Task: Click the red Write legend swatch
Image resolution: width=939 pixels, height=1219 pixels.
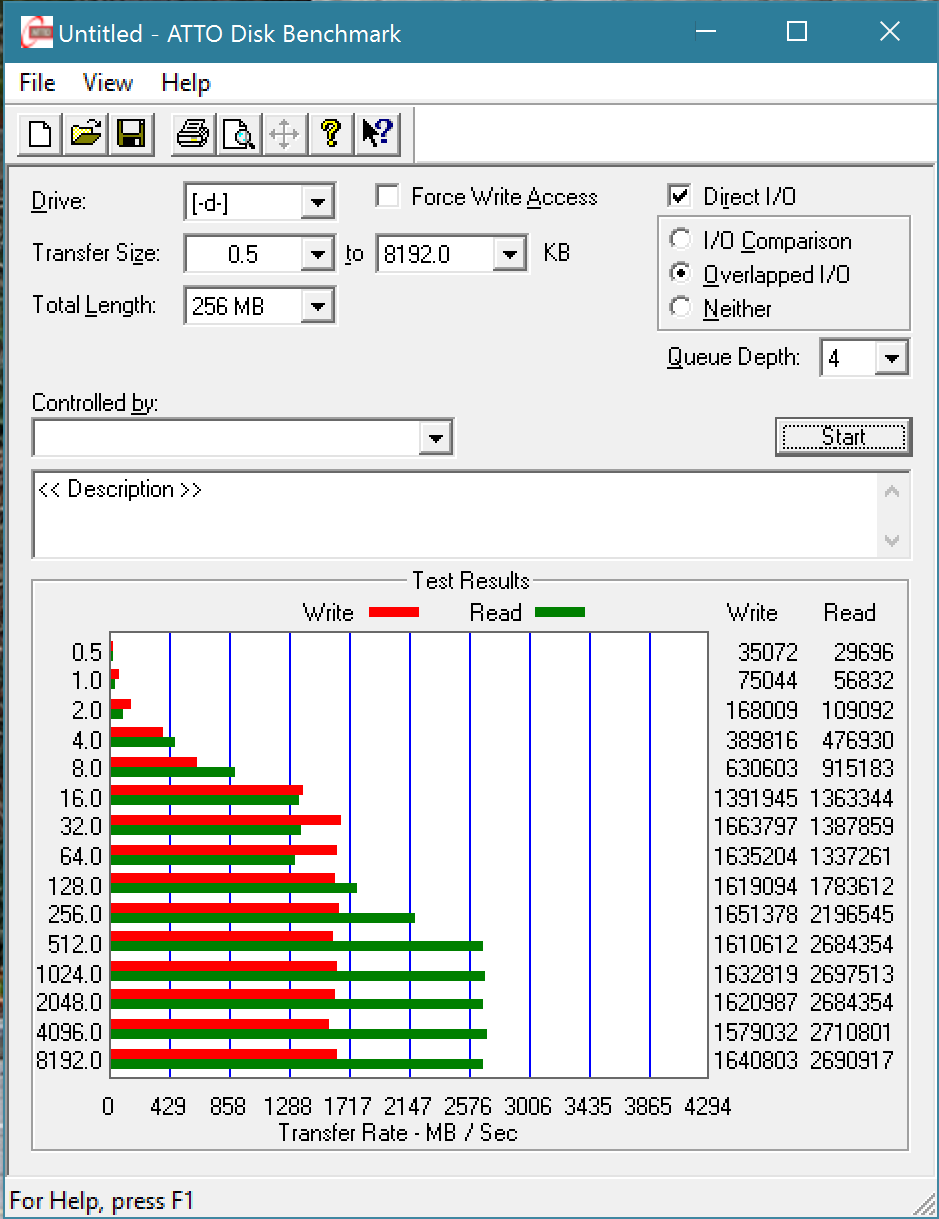Action: point(393,612)
